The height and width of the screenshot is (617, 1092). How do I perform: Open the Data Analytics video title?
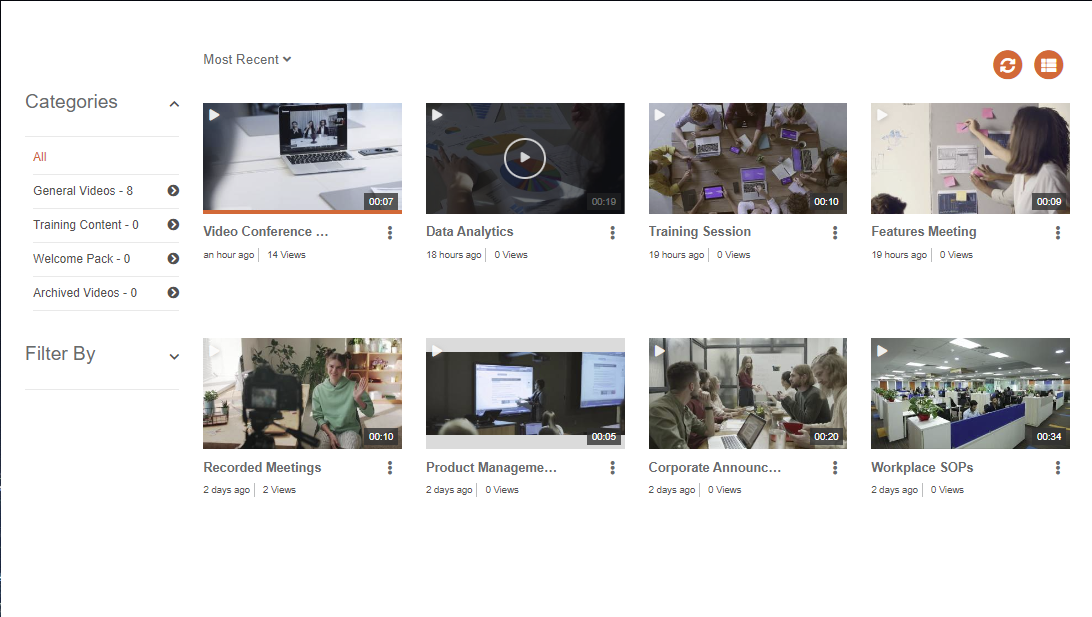pos(469,232)
